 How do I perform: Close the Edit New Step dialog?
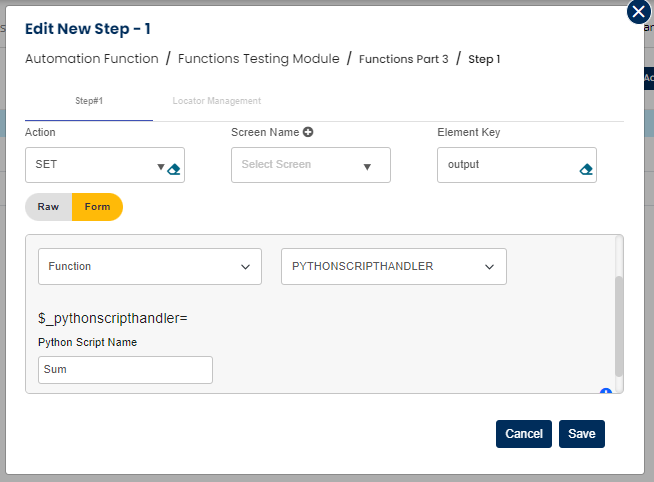[x=639, y=12]
